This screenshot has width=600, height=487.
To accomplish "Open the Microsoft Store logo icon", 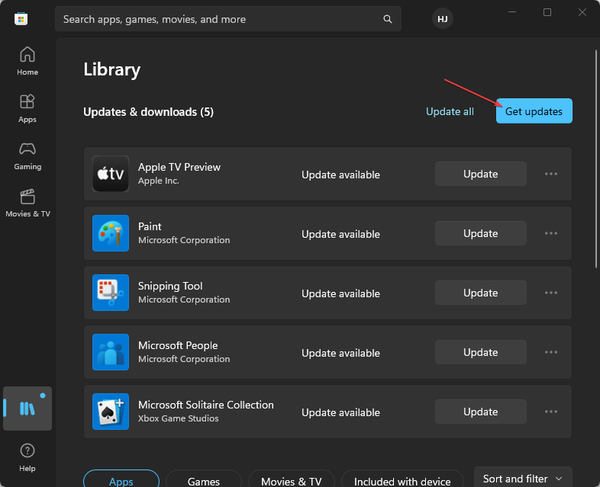I will (21, 18).
